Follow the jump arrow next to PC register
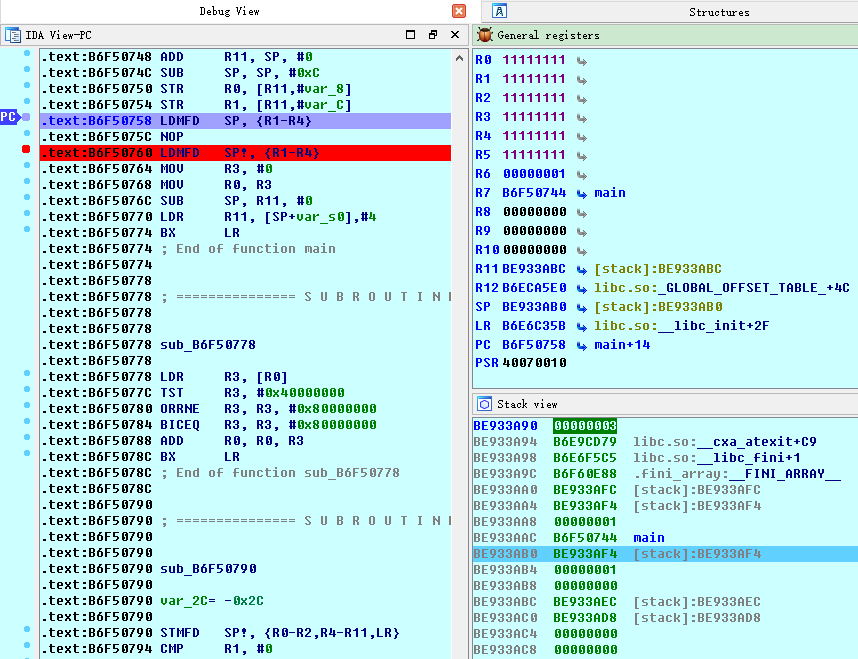 pos(582,346)
